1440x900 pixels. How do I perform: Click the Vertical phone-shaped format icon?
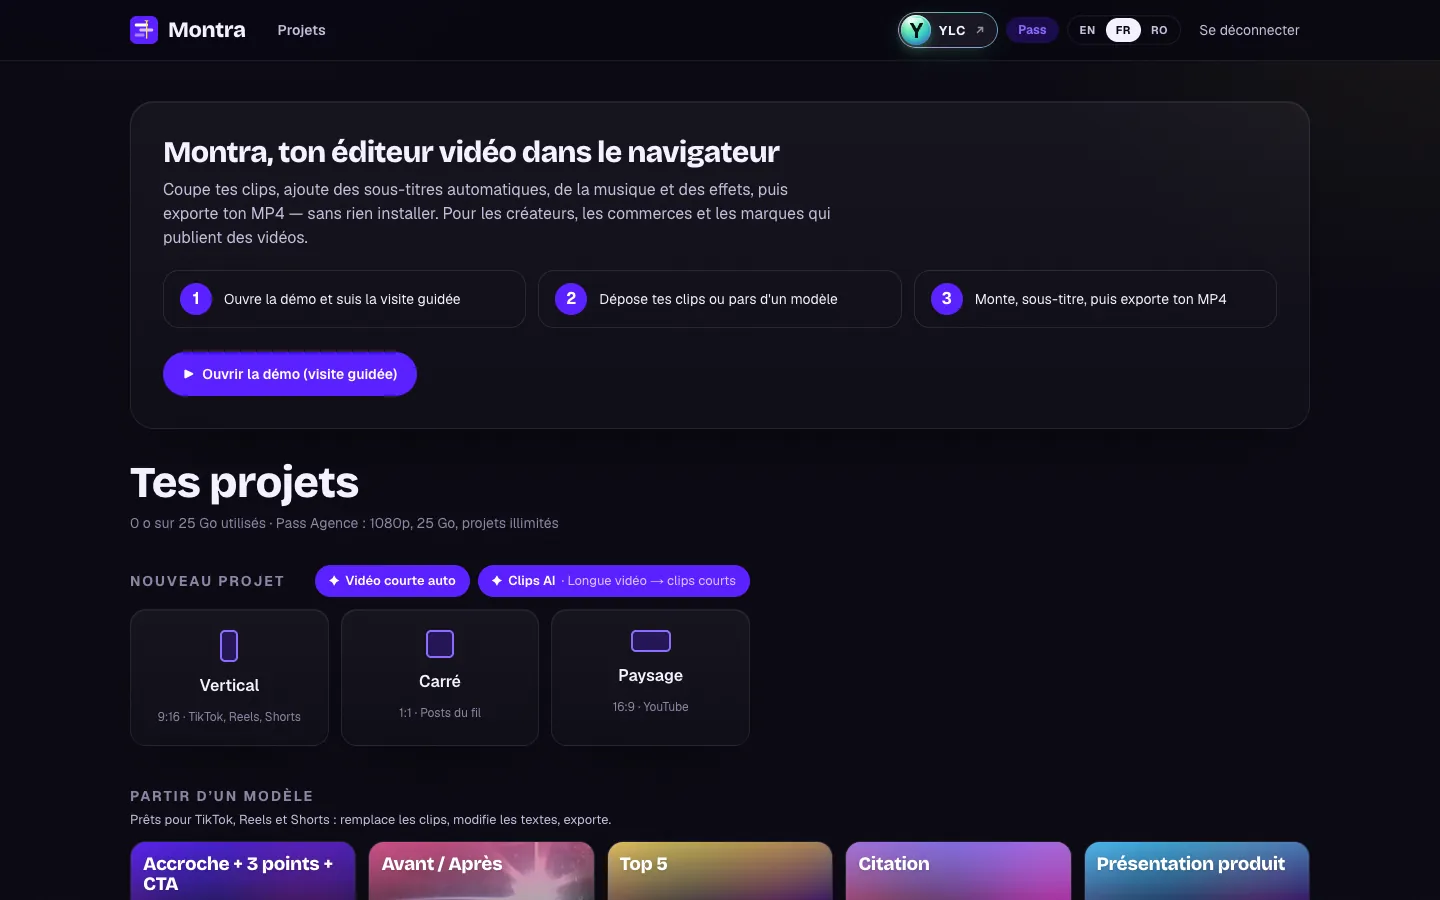click(229, 646)
